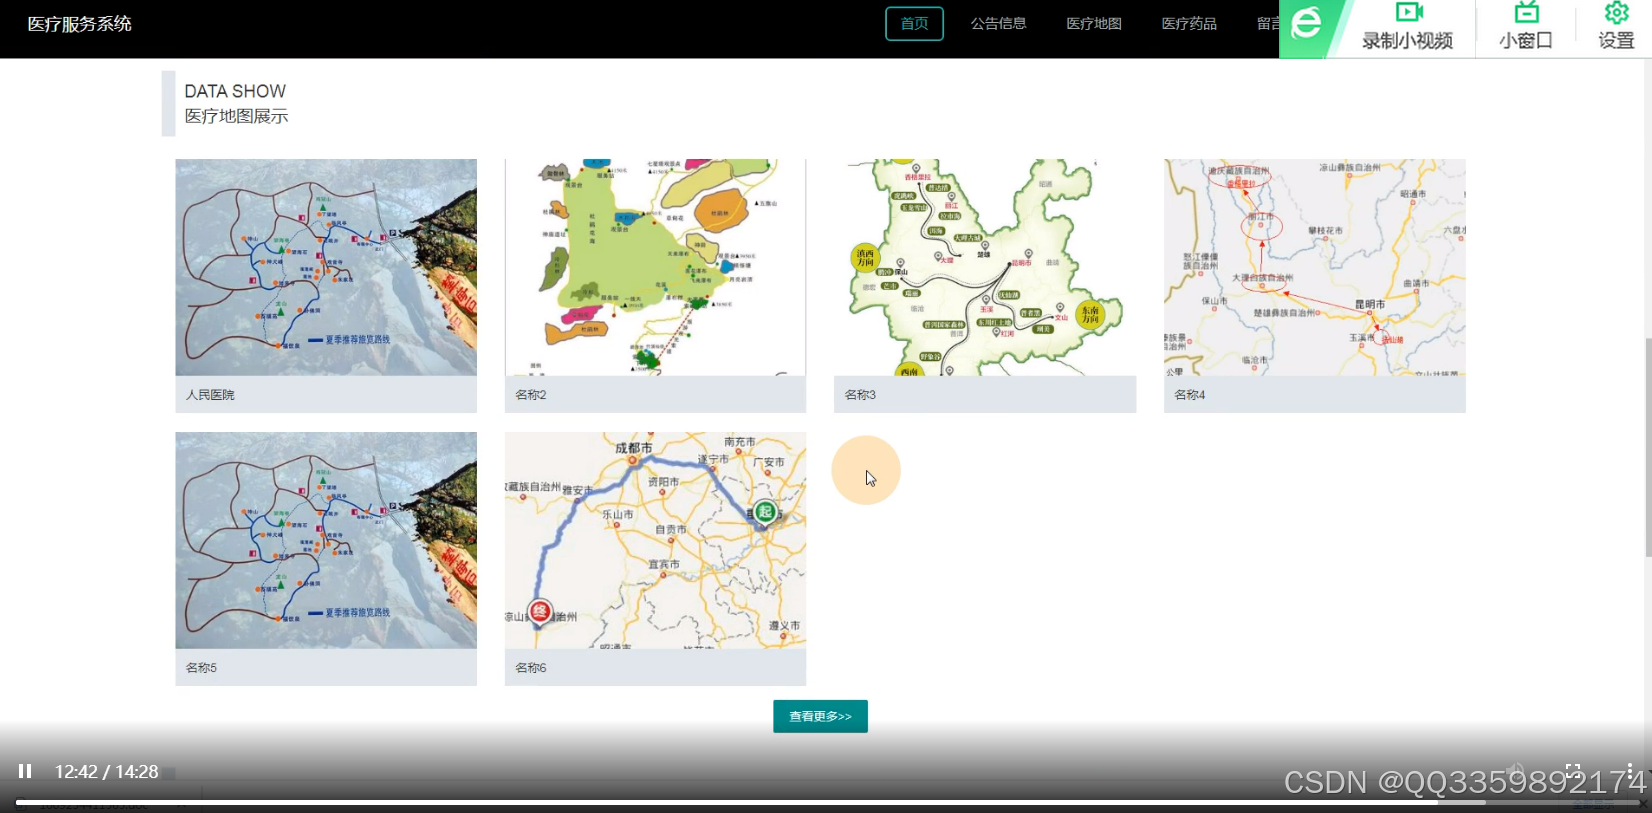Go to the 首页 home tab

point(914,24)
